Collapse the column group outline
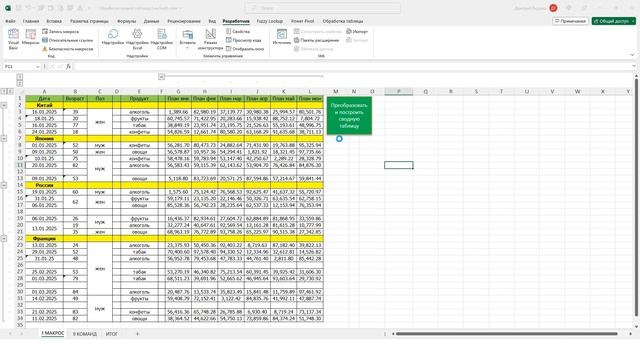640x360 pixels. pos(161,76)
